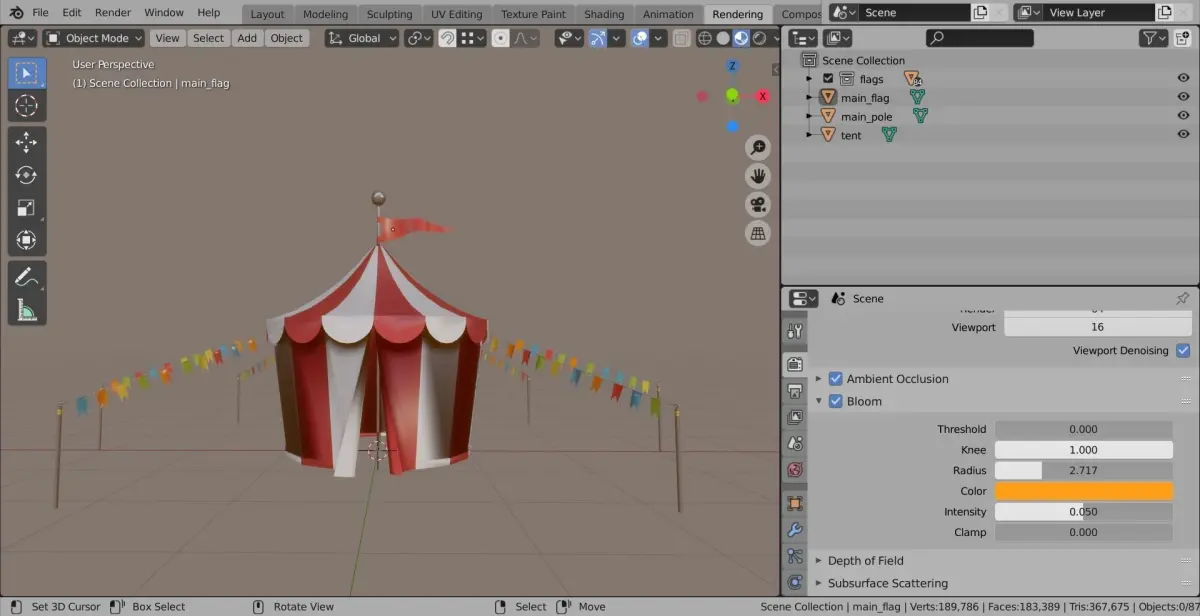Select the Annotate tool

click(x=27, y=277)
